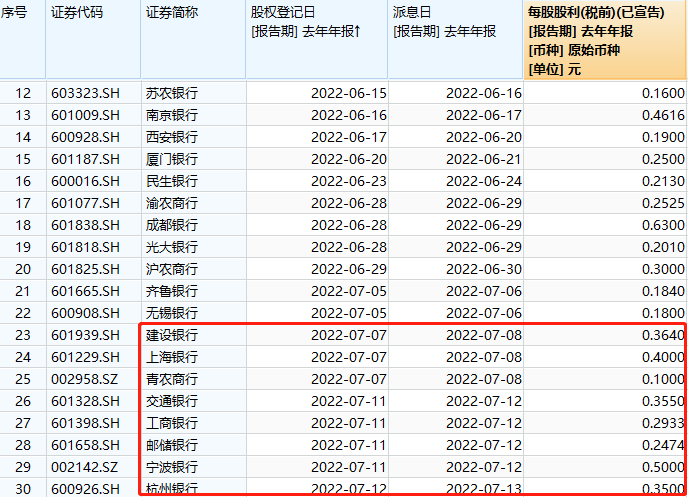Click dividend value 0.1000
Screen dimensions: 688x497
pyautogui.click(x=663, y=379)
